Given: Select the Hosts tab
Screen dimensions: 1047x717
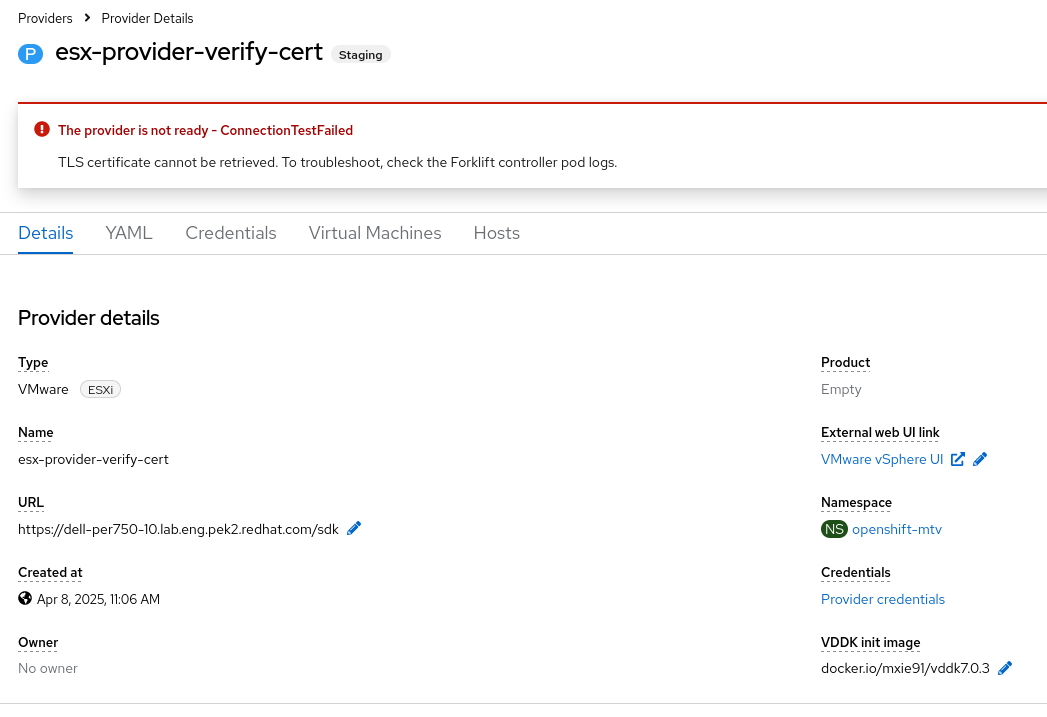Looking at the screenshot, I should pos(497,233).
